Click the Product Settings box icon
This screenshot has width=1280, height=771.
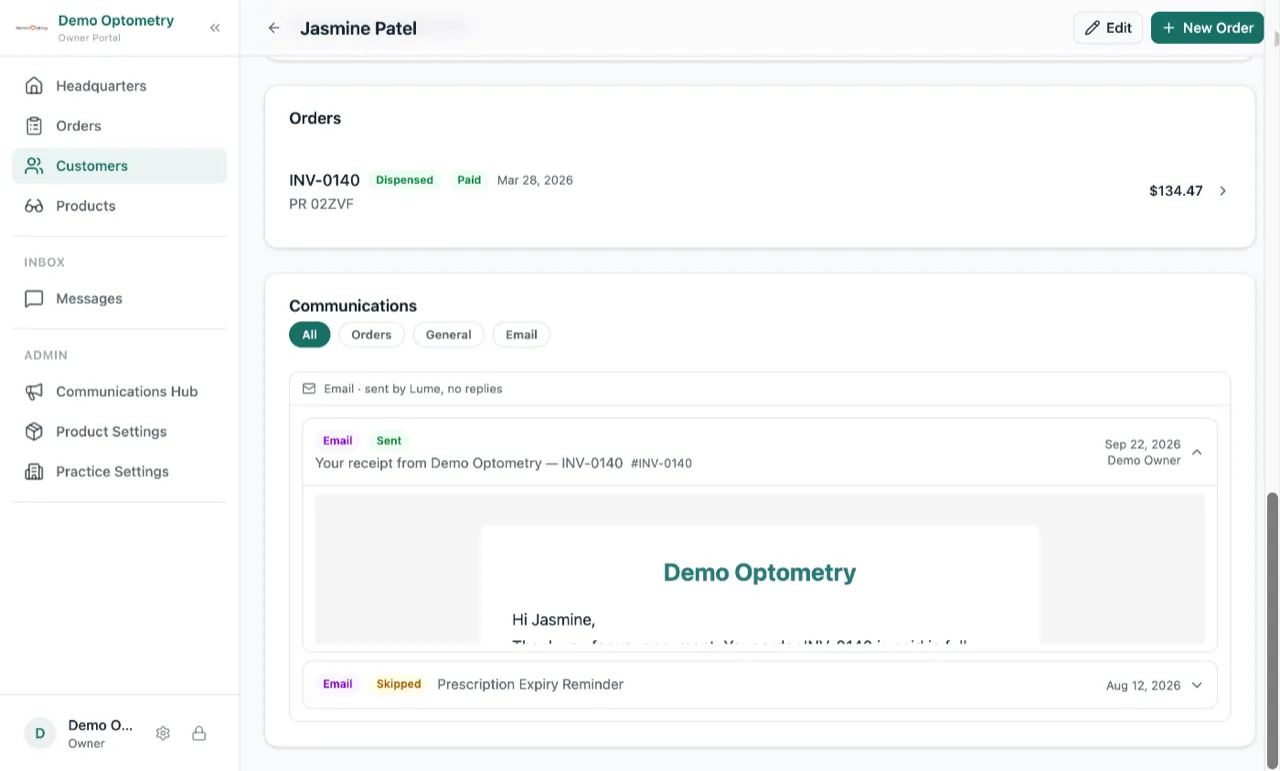[x=34, y=432]
